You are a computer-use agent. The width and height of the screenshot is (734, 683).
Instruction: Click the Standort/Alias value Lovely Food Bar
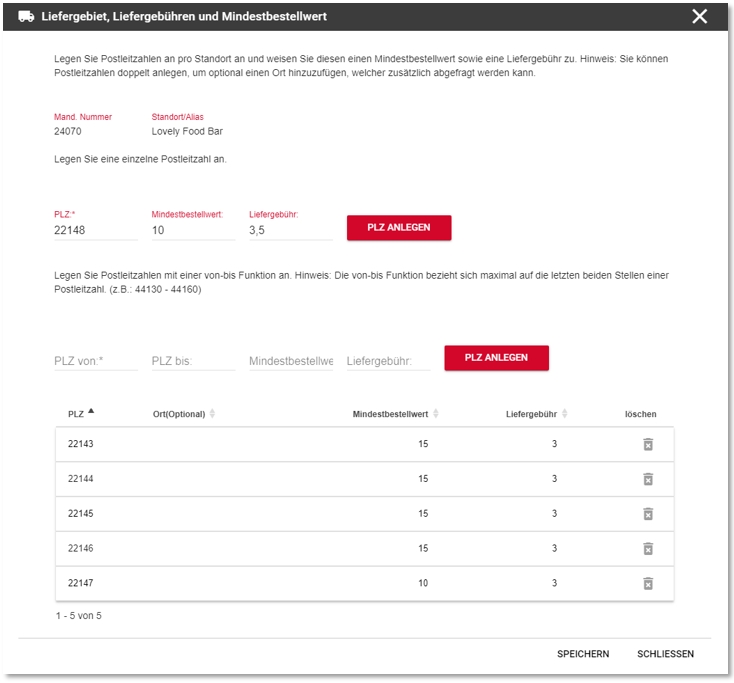point(187,132)
